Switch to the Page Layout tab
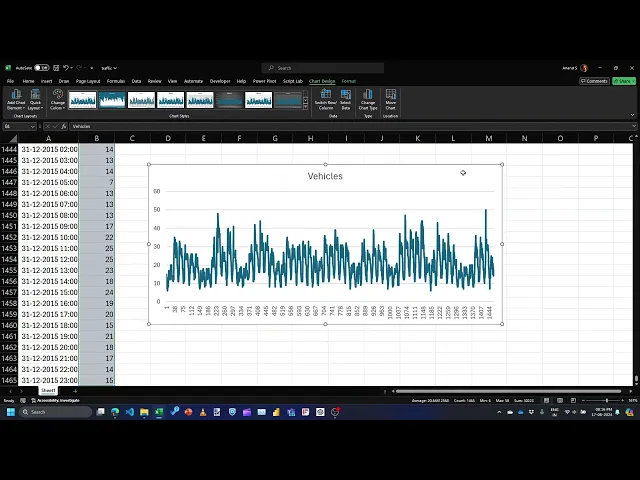Screen dimensions: 640x480 click(88, 81)
